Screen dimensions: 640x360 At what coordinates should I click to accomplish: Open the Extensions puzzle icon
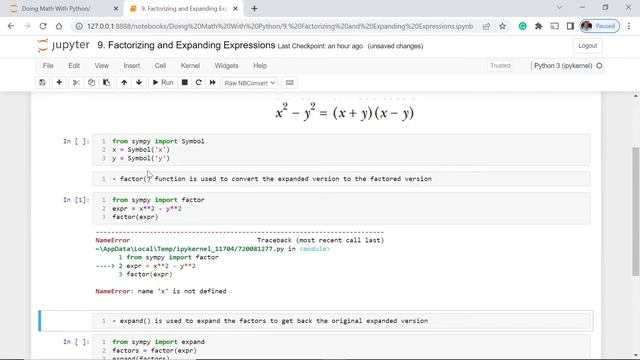(538, 26)
